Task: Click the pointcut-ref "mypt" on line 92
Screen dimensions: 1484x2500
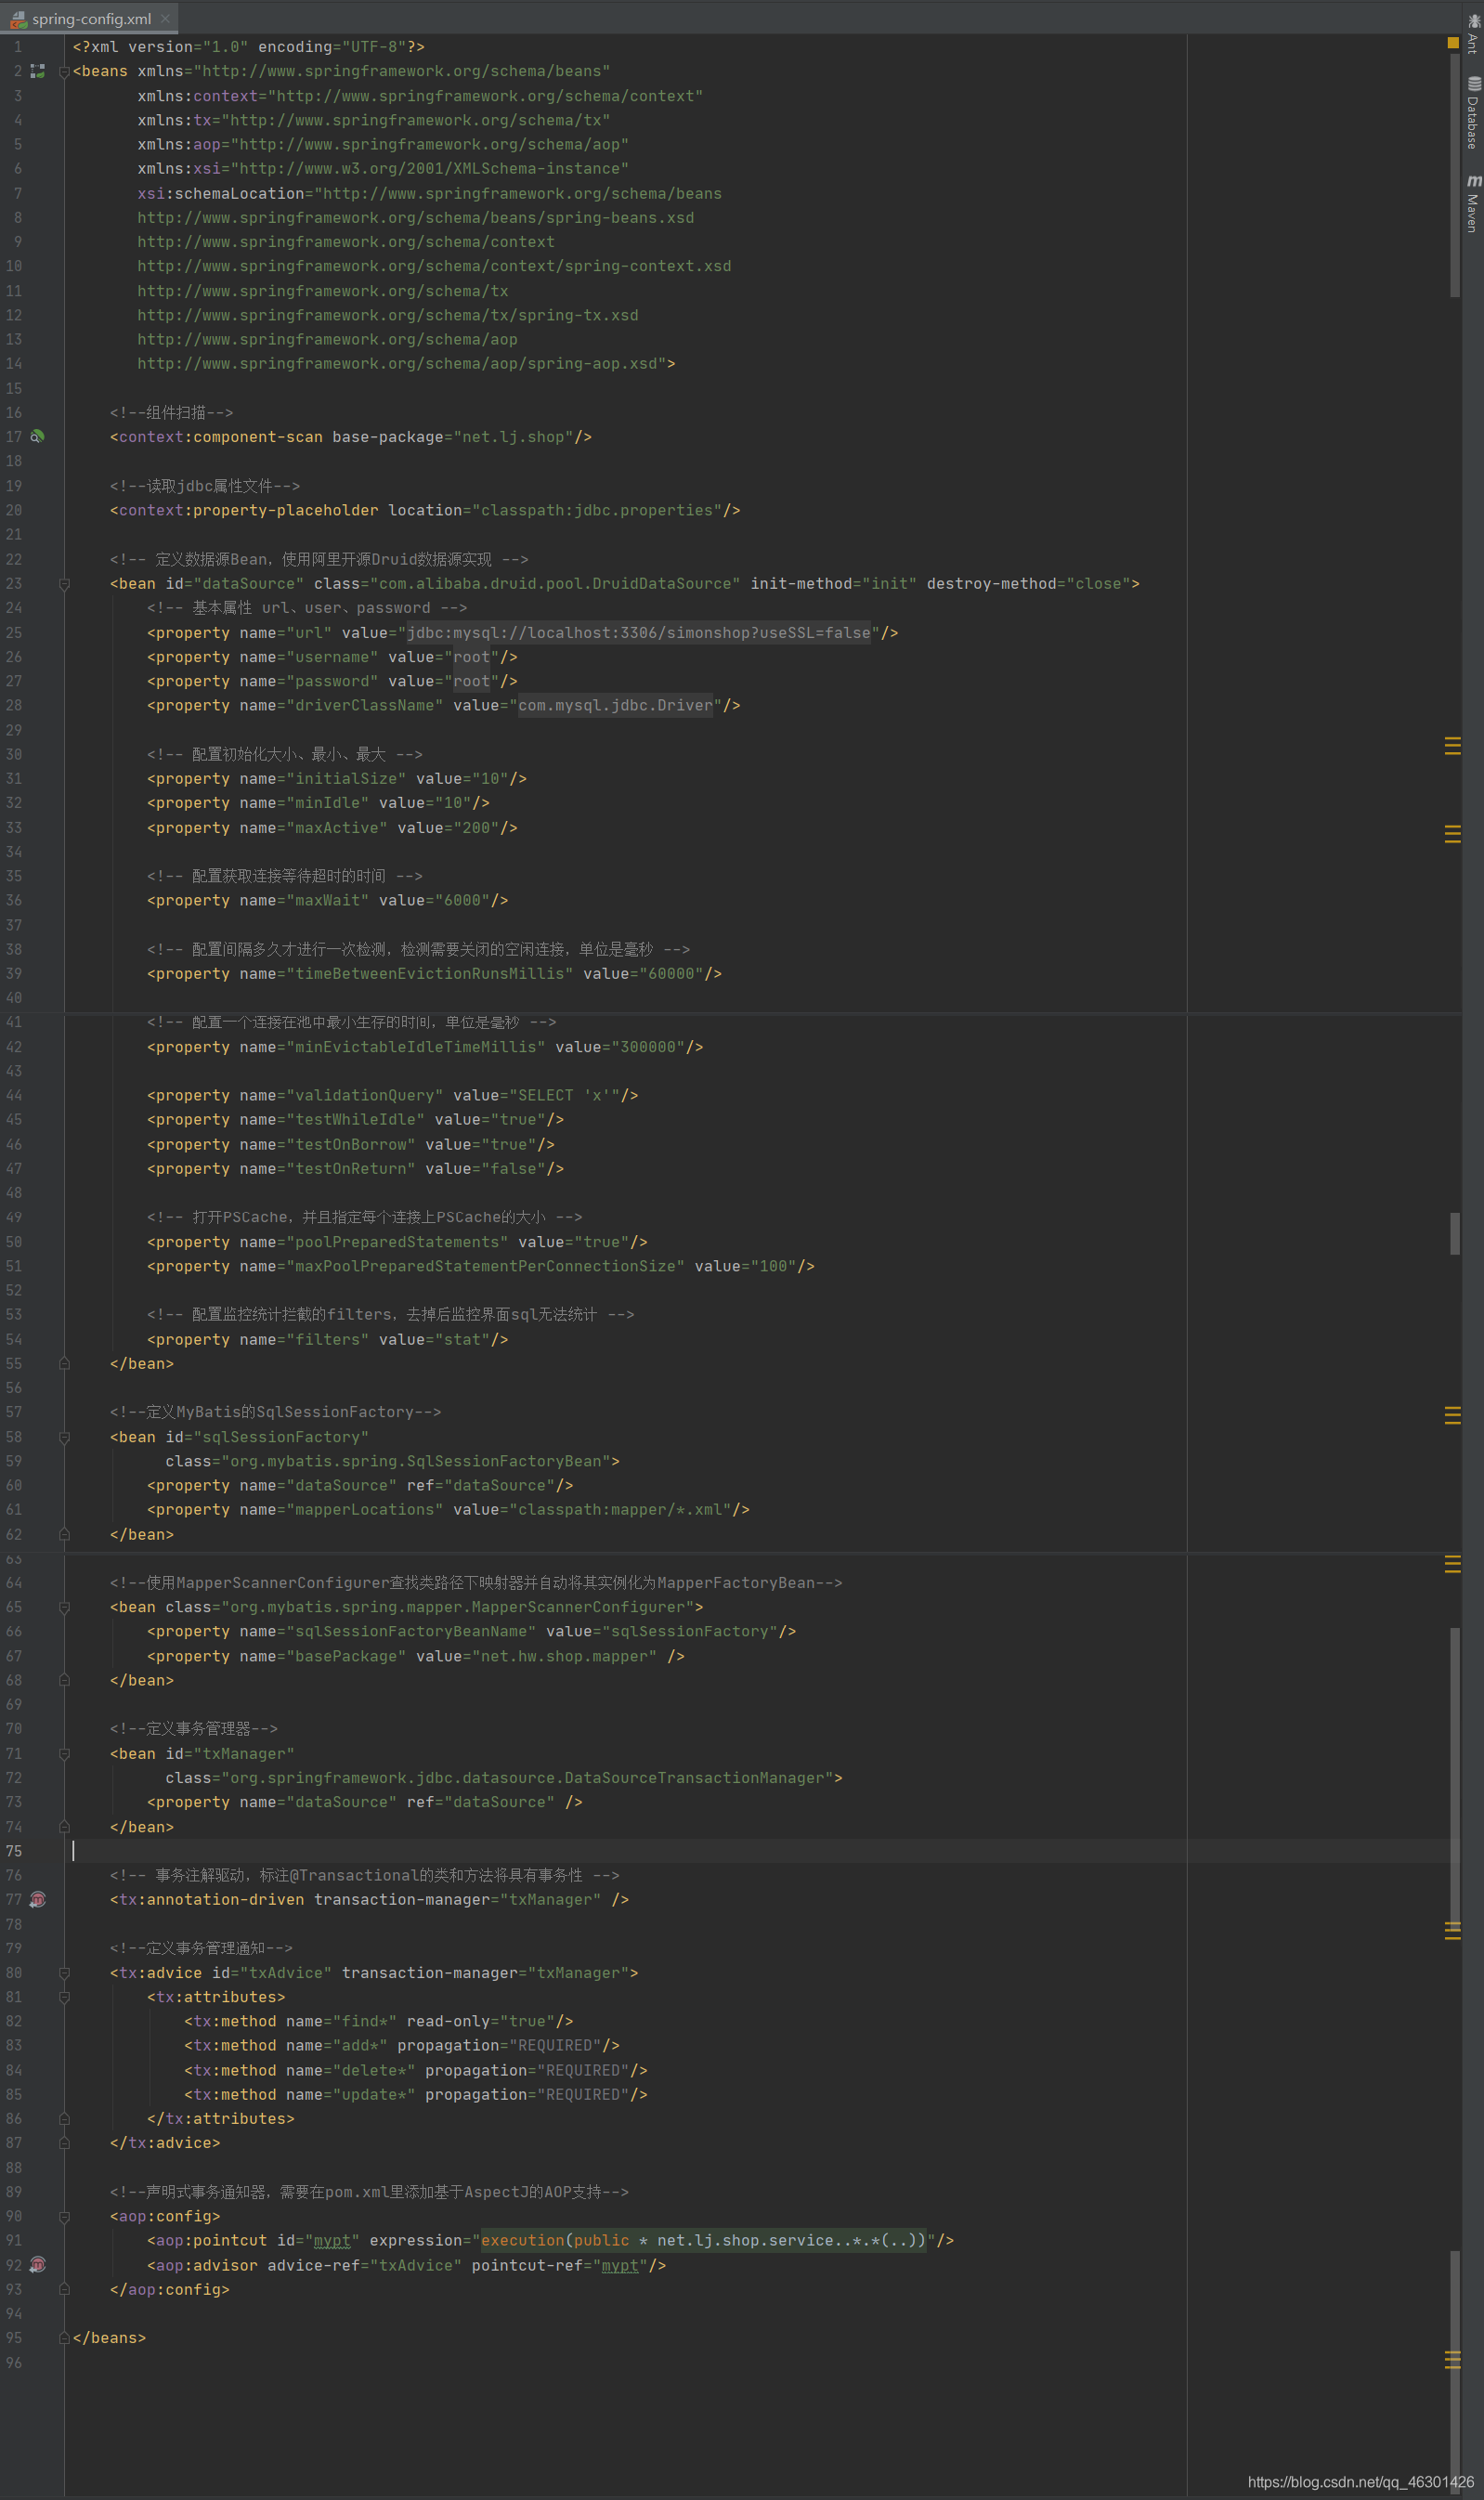Action: click(619, 2266)
